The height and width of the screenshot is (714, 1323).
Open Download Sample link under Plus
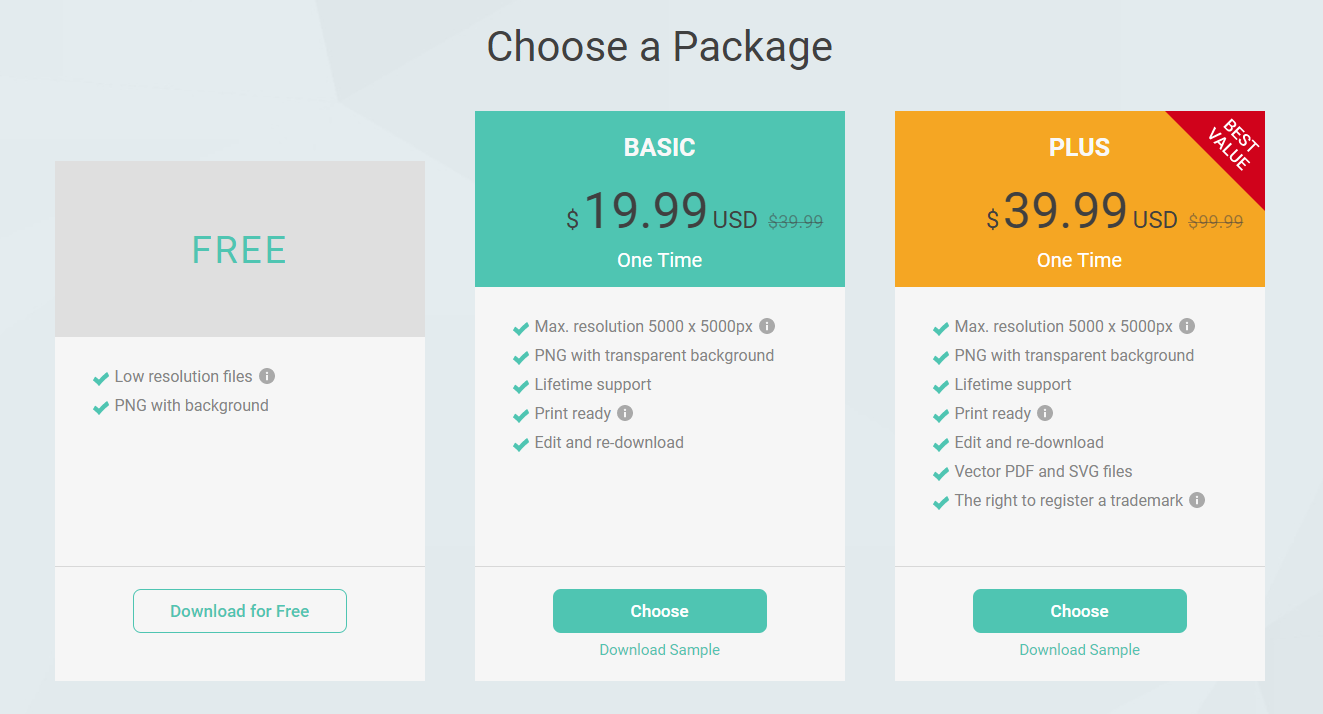coord(1080,650)
